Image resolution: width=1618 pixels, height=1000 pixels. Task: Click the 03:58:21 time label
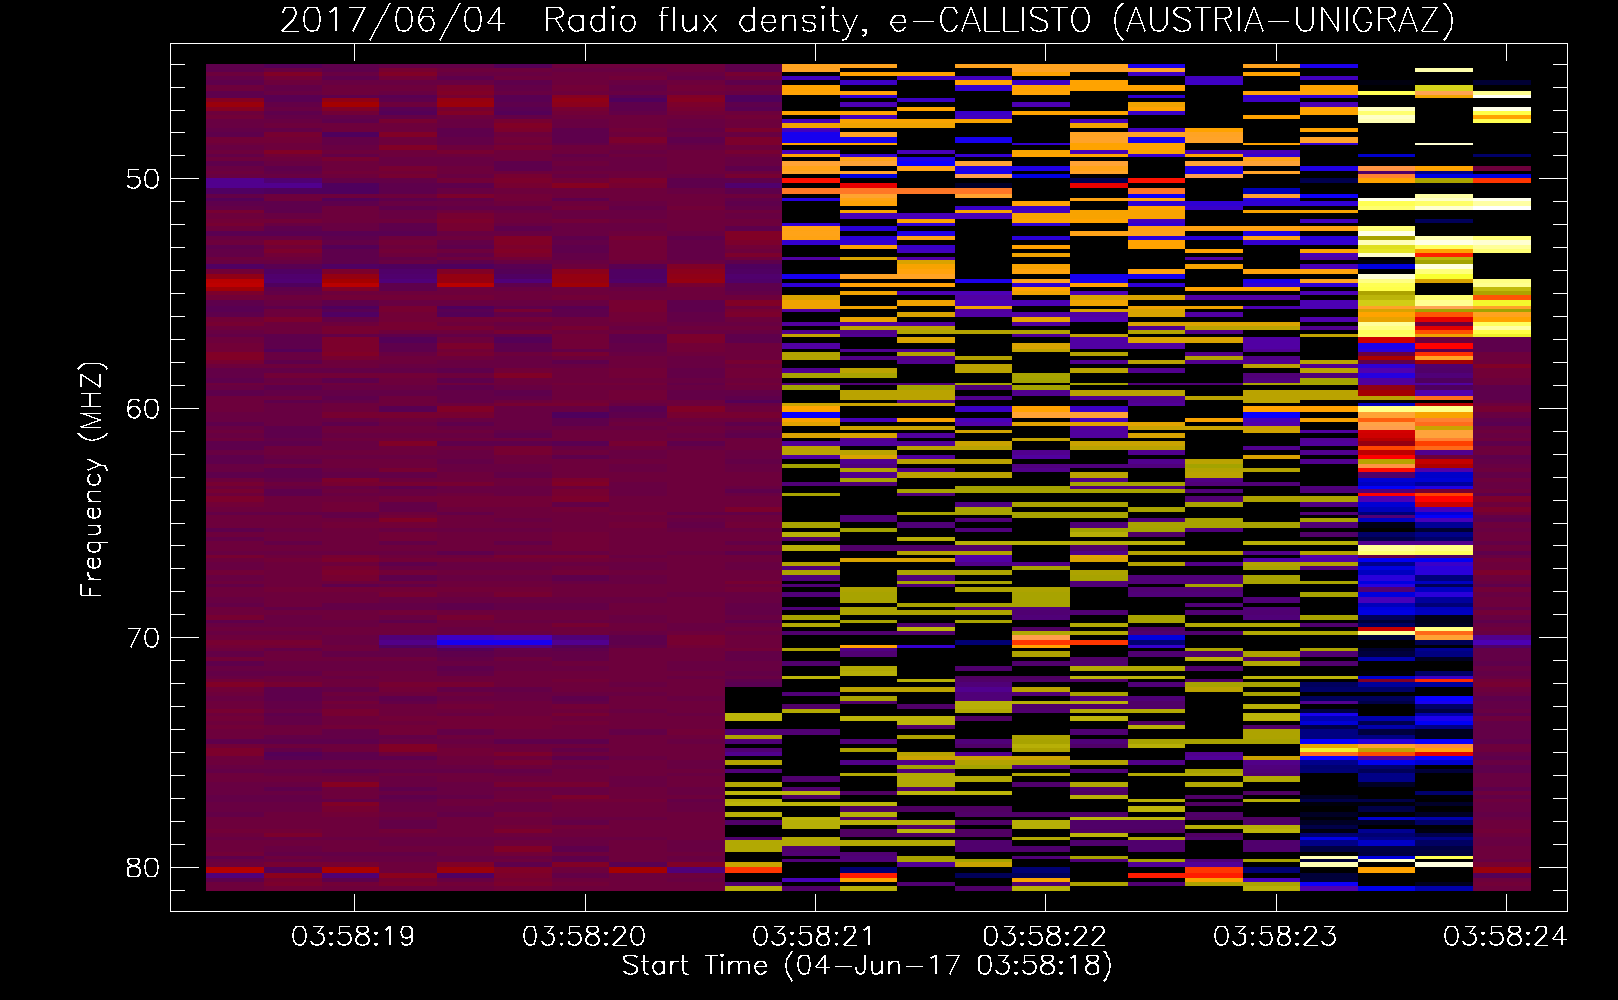[814, 937]
